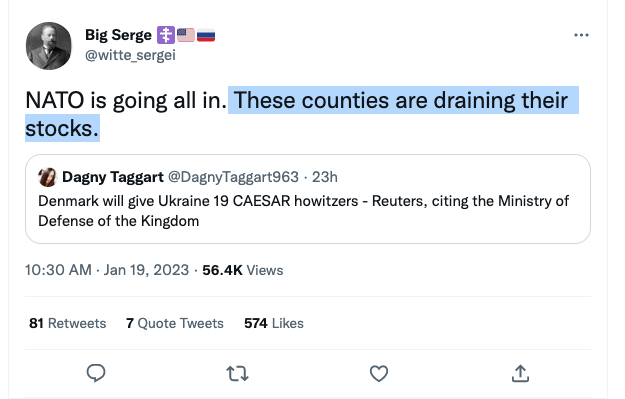Click the 23h timestamp on quoted tweet
625x399 pixels.
click(324, 177)
